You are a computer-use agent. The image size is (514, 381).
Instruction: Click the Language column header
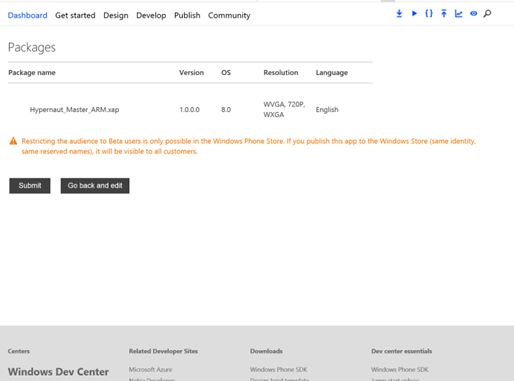[332, 73]
